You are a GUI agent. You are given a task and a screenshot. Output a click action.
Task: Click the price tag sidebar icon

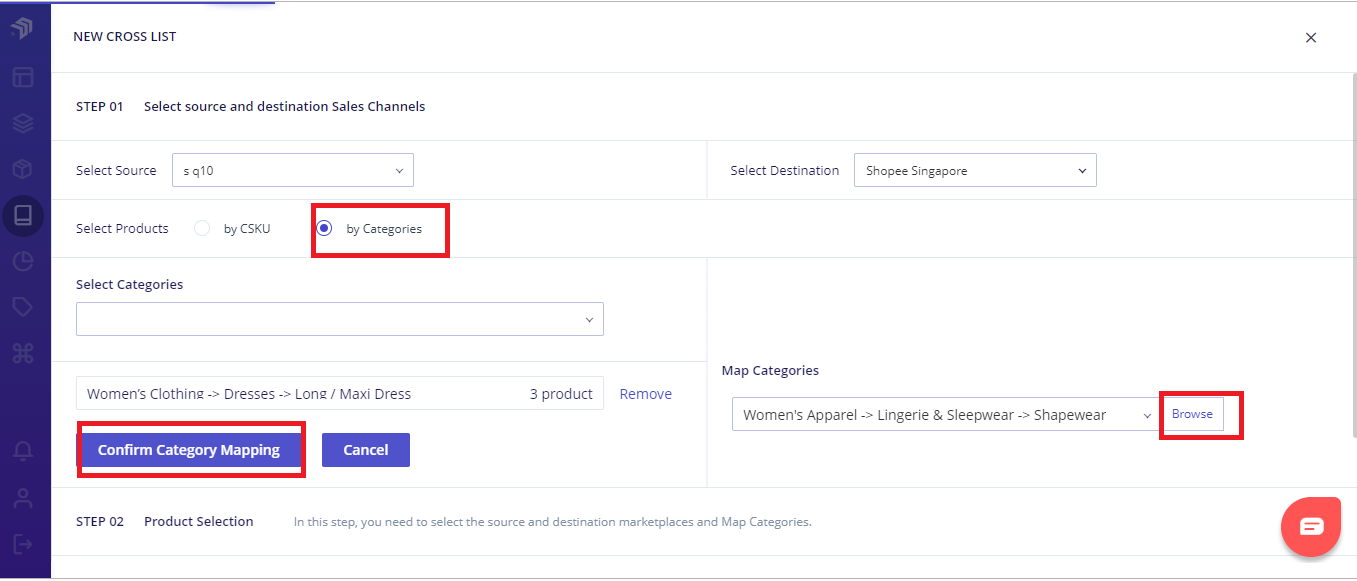click(x=23, y=307)
